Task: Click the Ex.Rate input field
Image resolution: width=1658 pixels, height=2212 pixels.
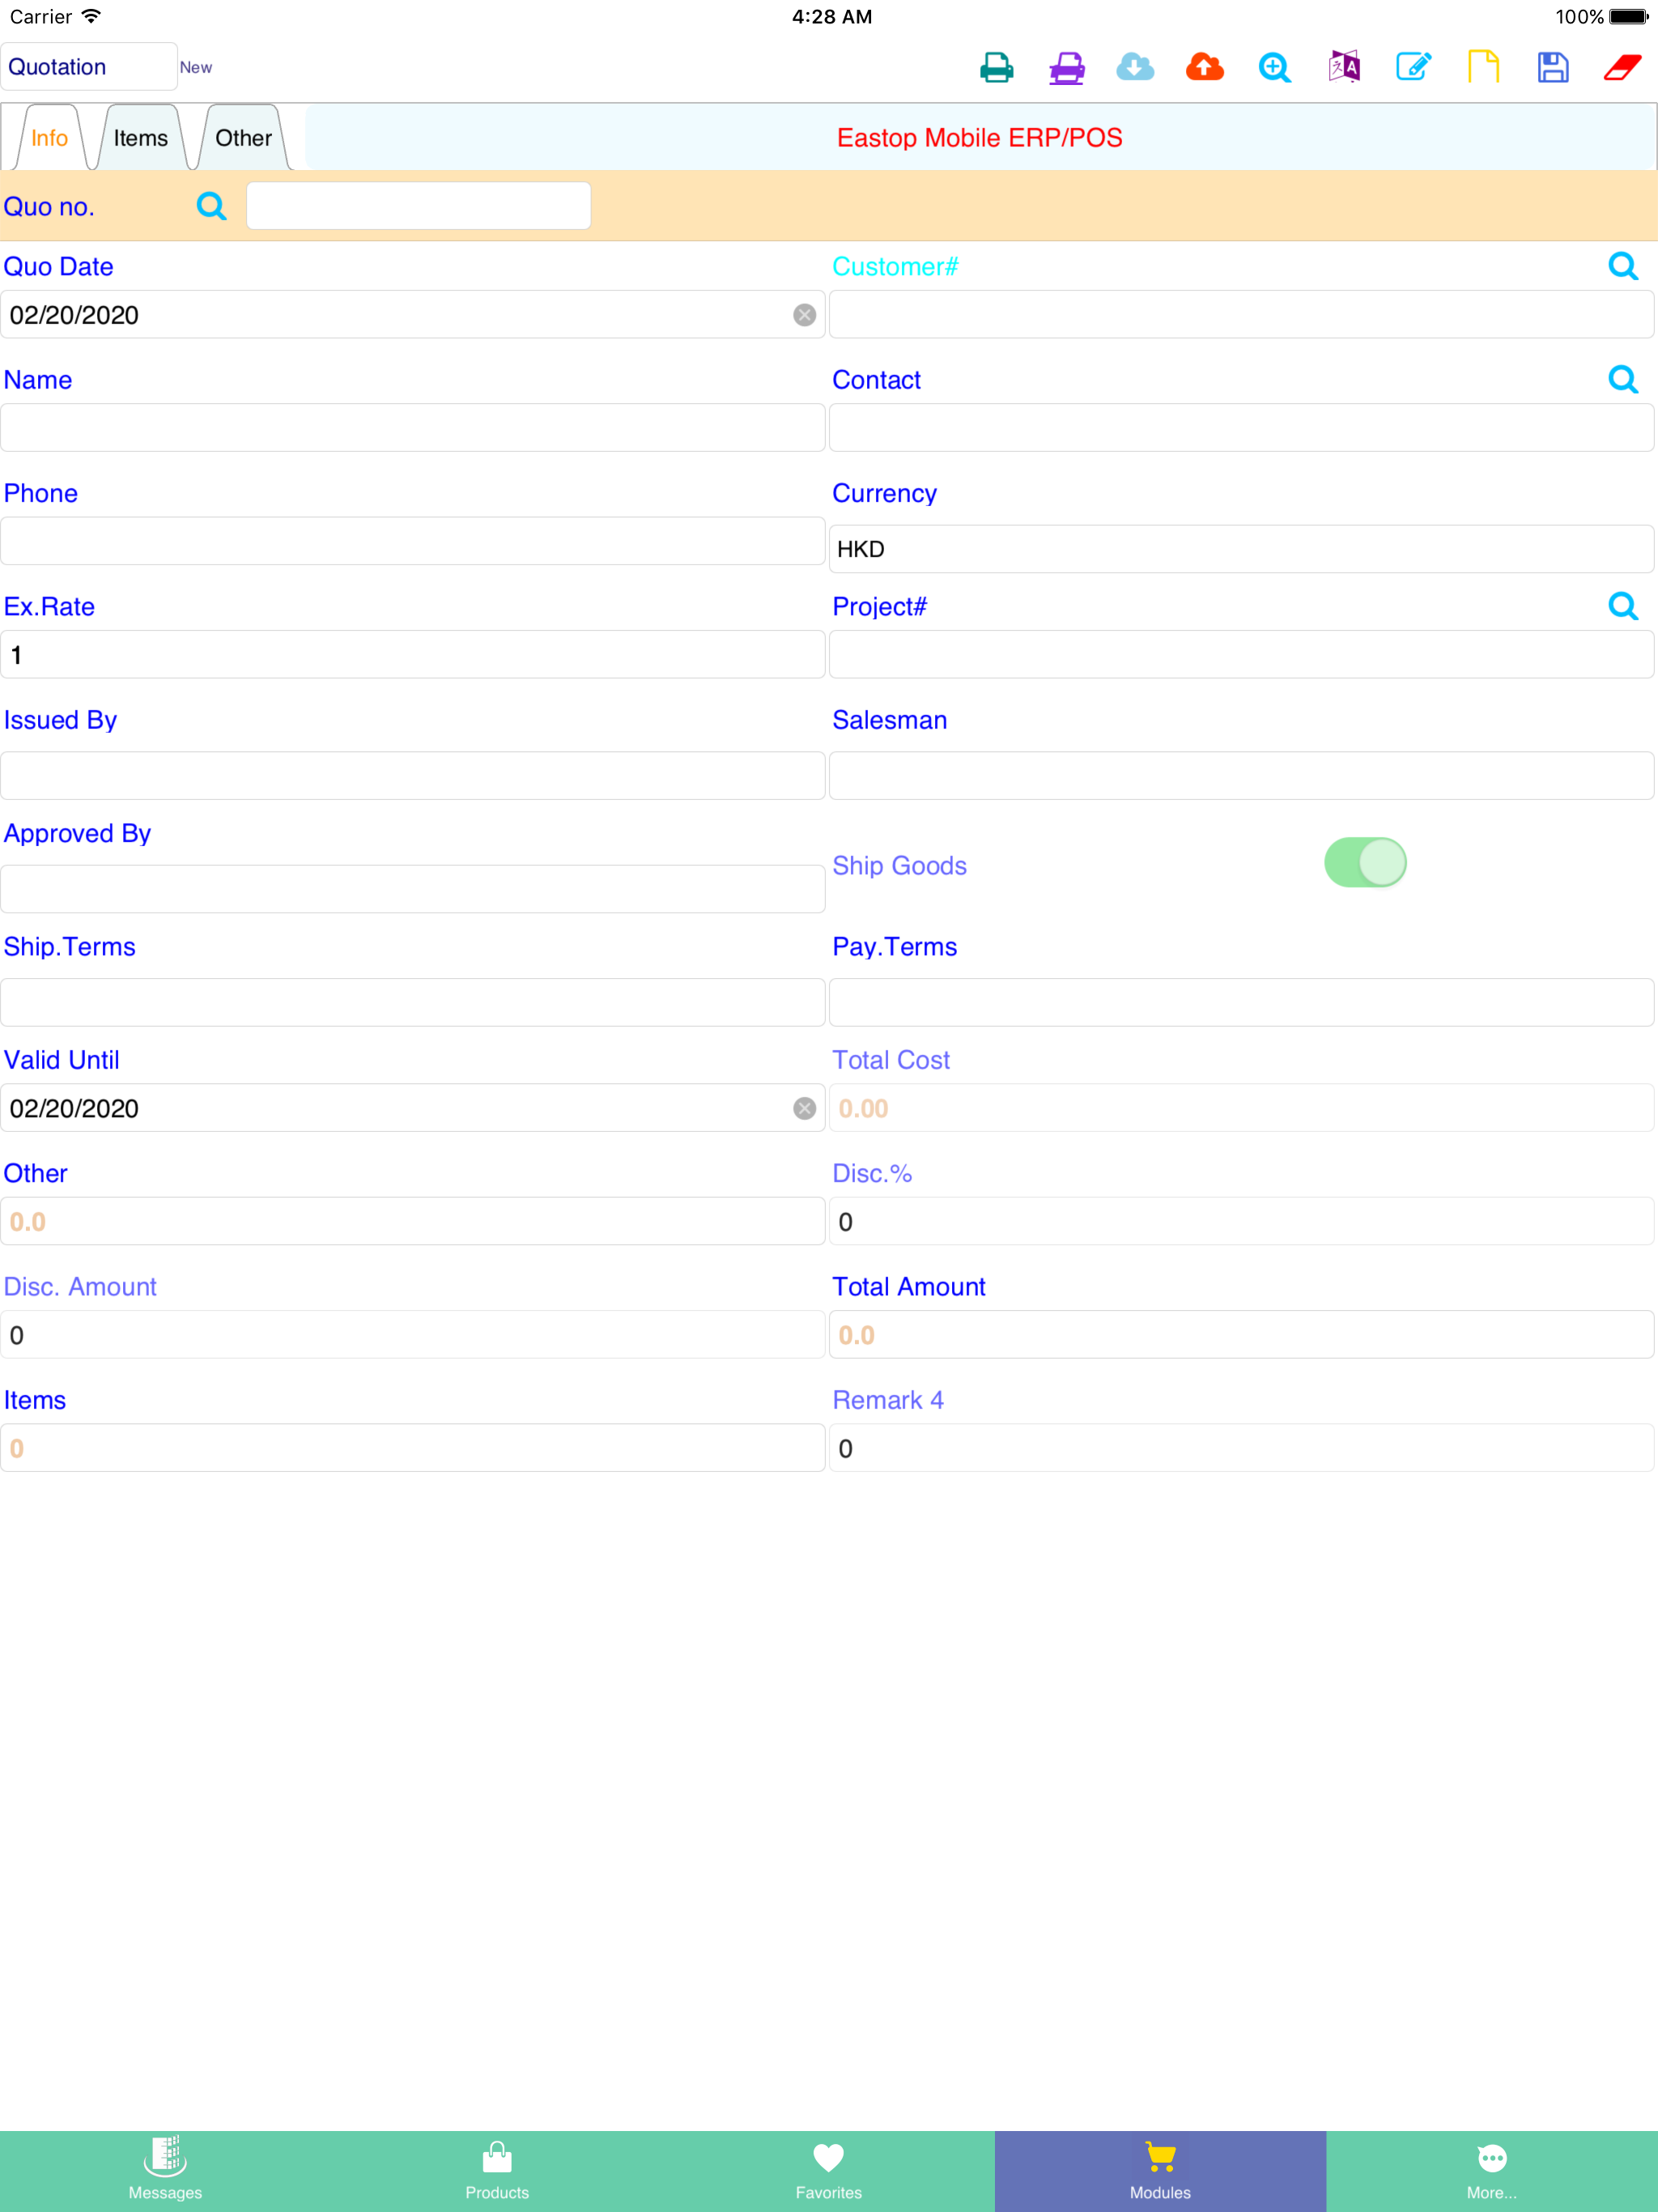Action: point(412,655)
